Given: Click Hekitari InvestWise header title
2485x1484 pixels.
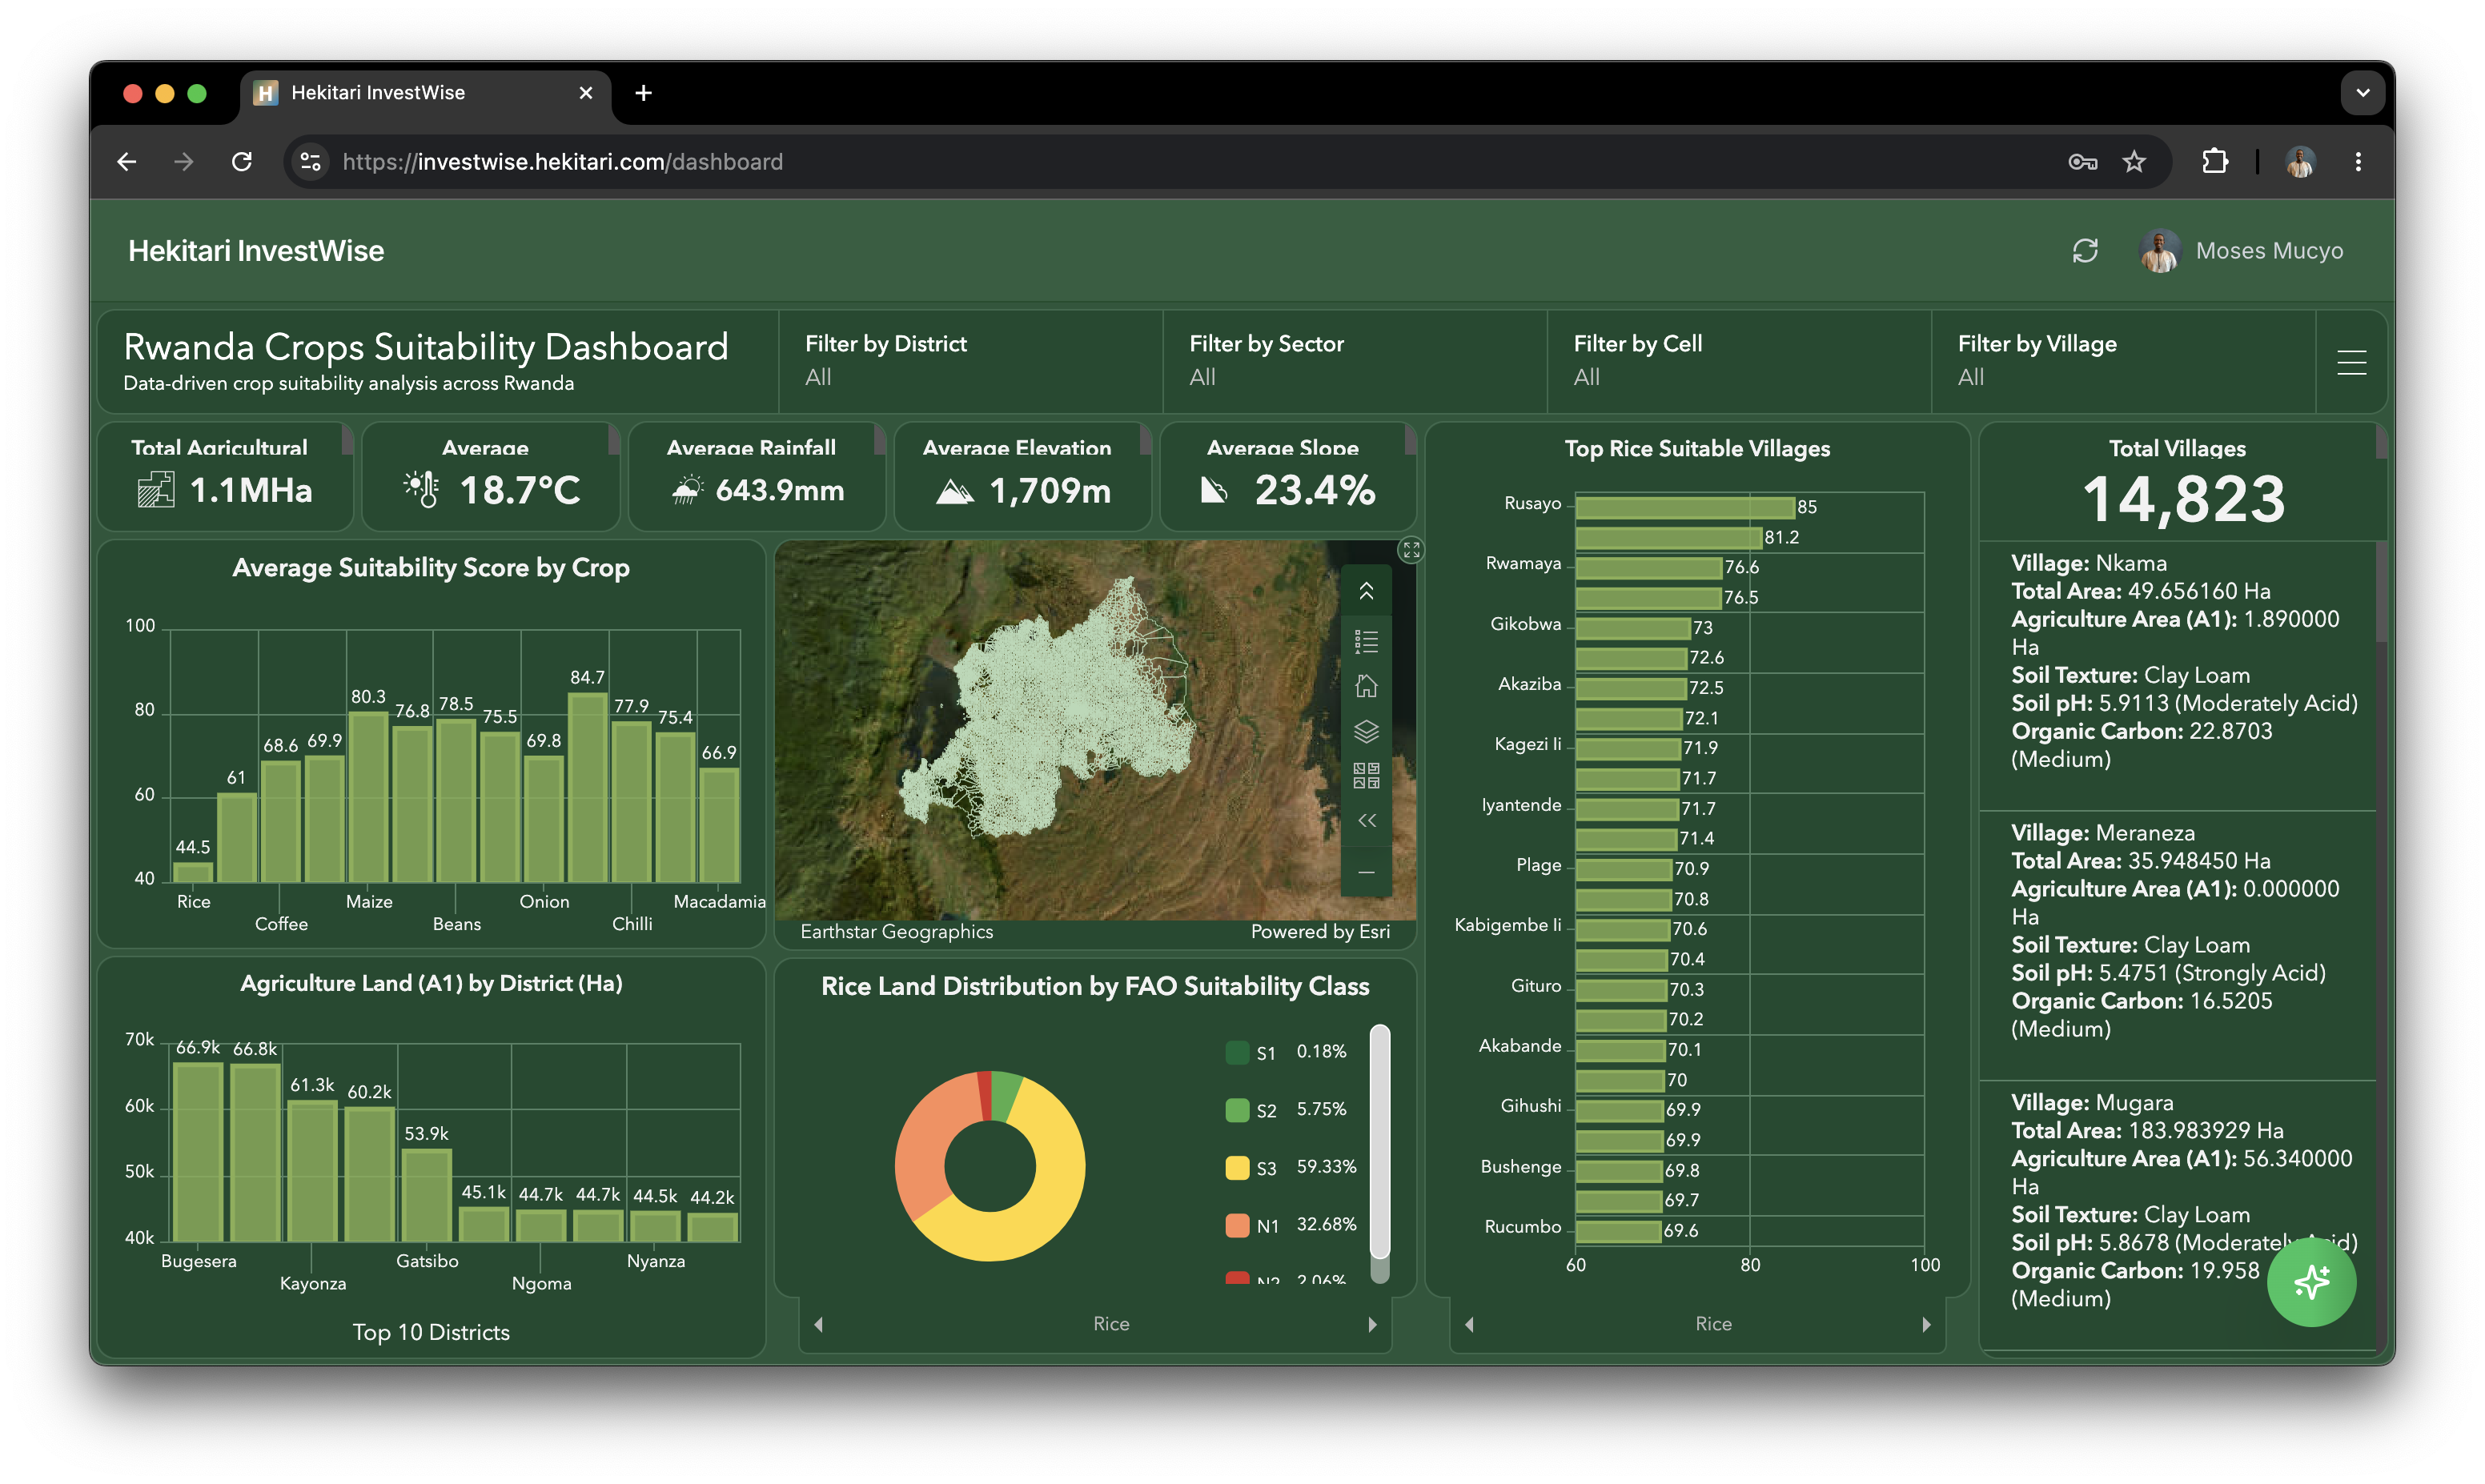Looking at the screenshot, I should click(256, 251).
